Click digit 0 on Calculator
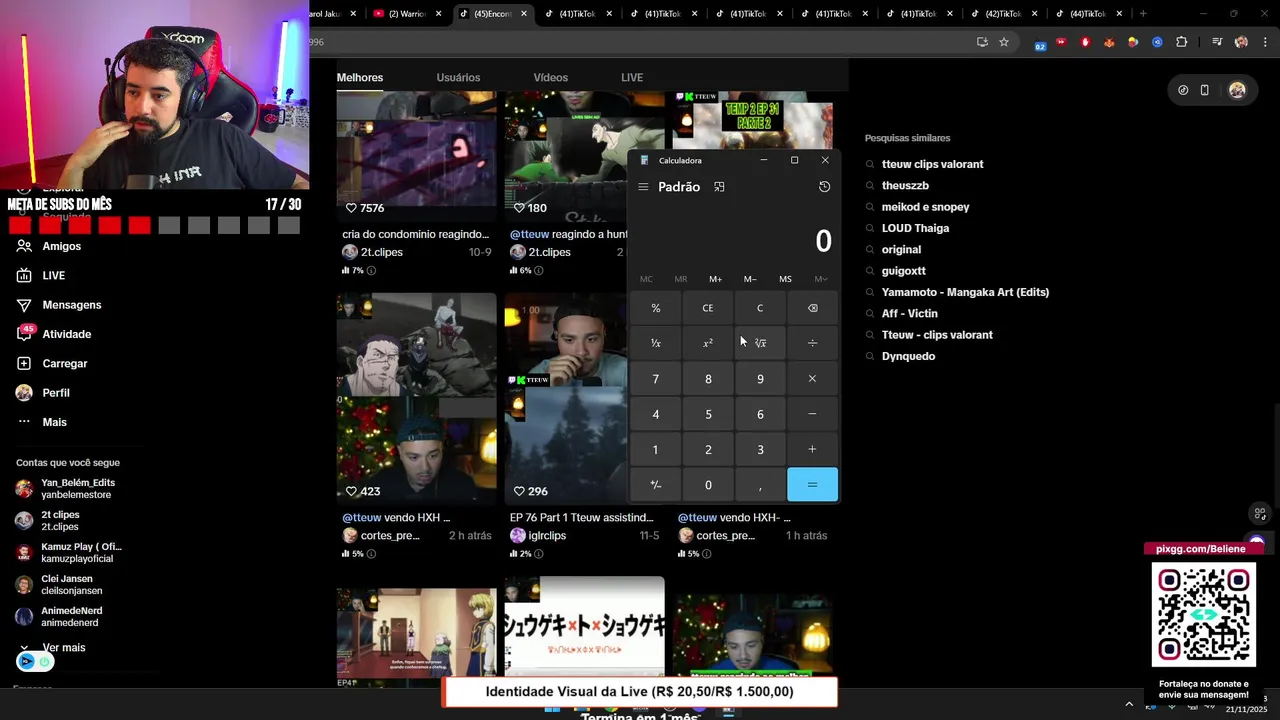 tap(708, 485)
